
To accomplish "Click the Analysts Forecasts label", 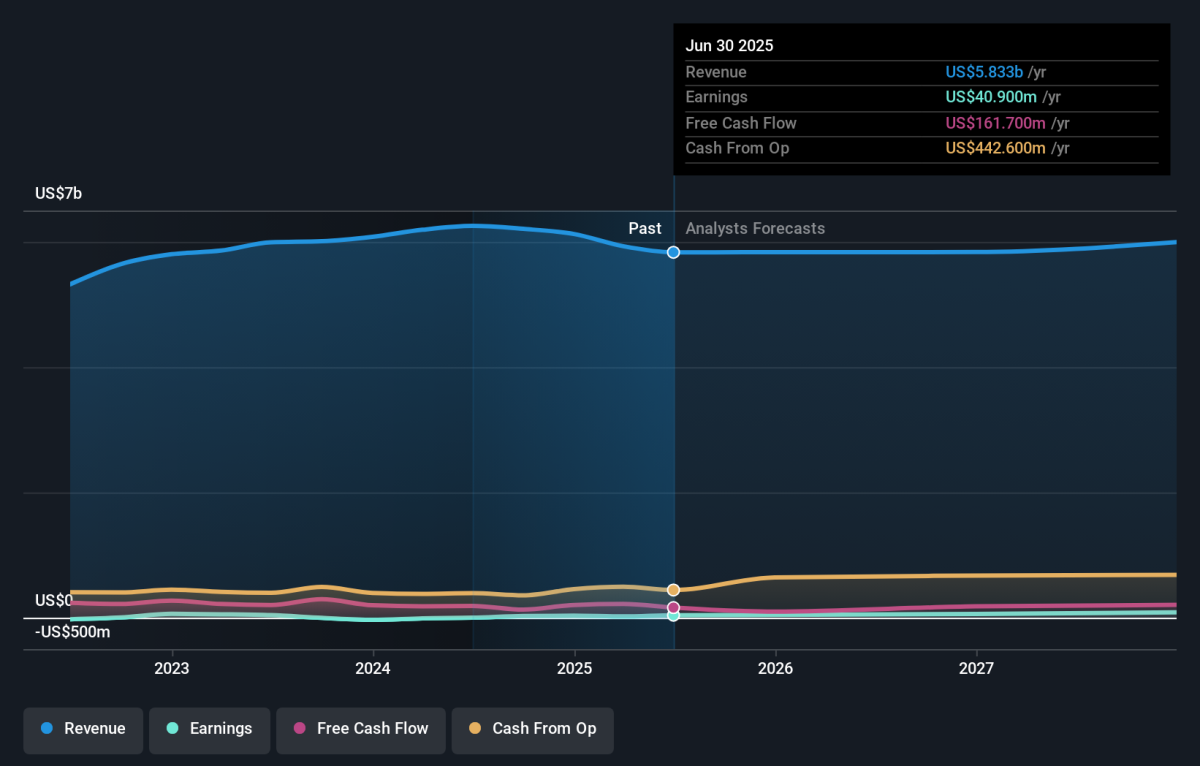I will pyautogui.click(x=755, y=229).
